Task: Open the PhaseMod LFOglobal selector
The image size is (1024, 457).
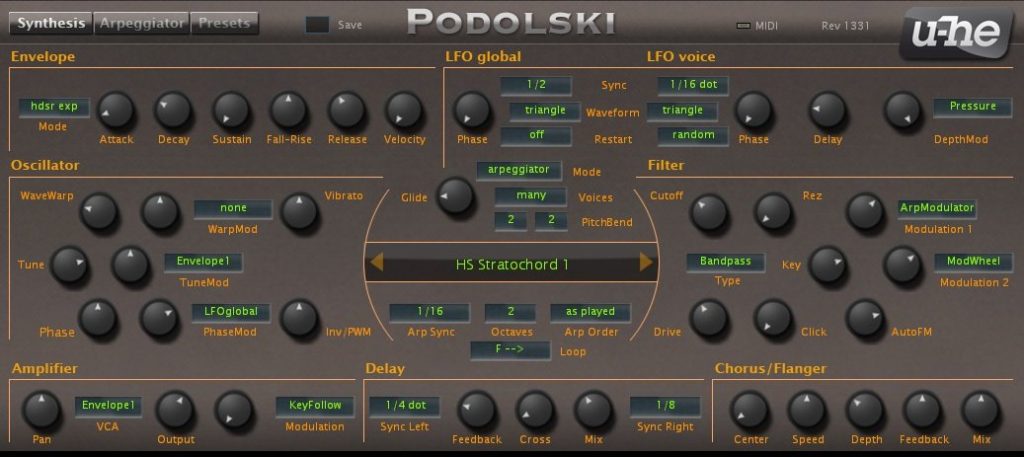Action: (x=231, y=312)
